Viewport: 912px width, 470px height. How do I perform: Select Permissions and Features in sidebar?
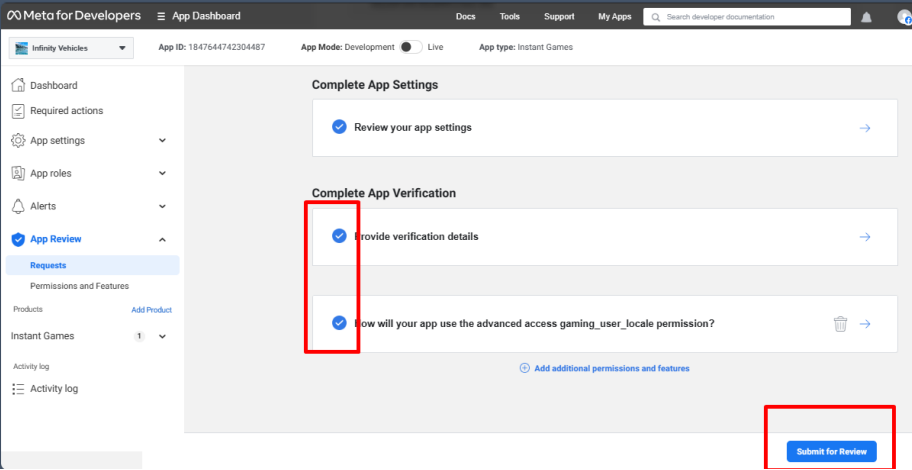point(80,286)
